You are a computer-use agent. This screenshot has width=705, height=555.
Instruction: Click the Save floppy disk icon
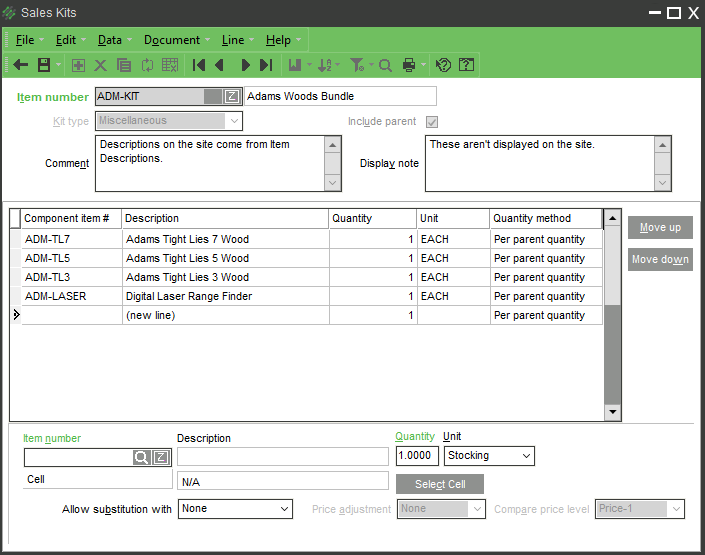tap(44, 65)
